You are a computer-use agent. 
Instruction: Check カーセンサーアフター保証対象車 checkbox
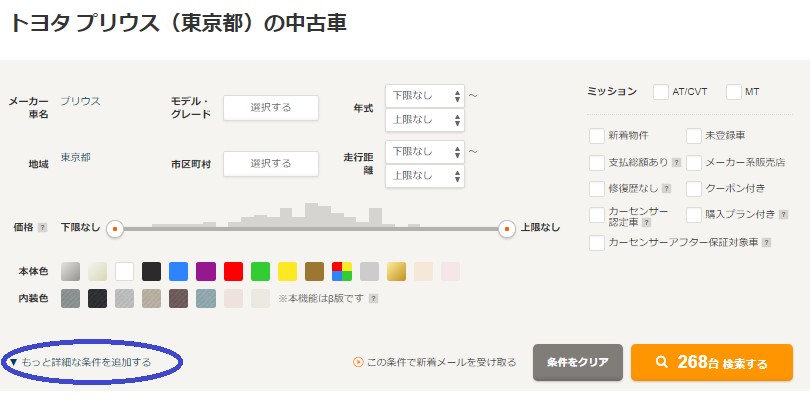[x=597, y=243]
